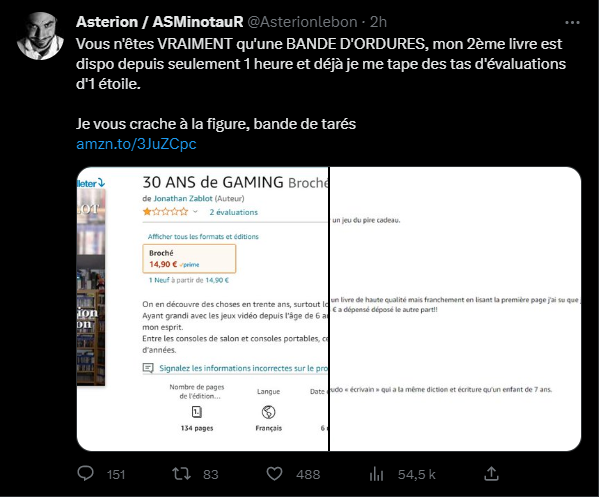Click Signalez les informations incorrectes link
The image size is (599, 497).
[243, 368]
